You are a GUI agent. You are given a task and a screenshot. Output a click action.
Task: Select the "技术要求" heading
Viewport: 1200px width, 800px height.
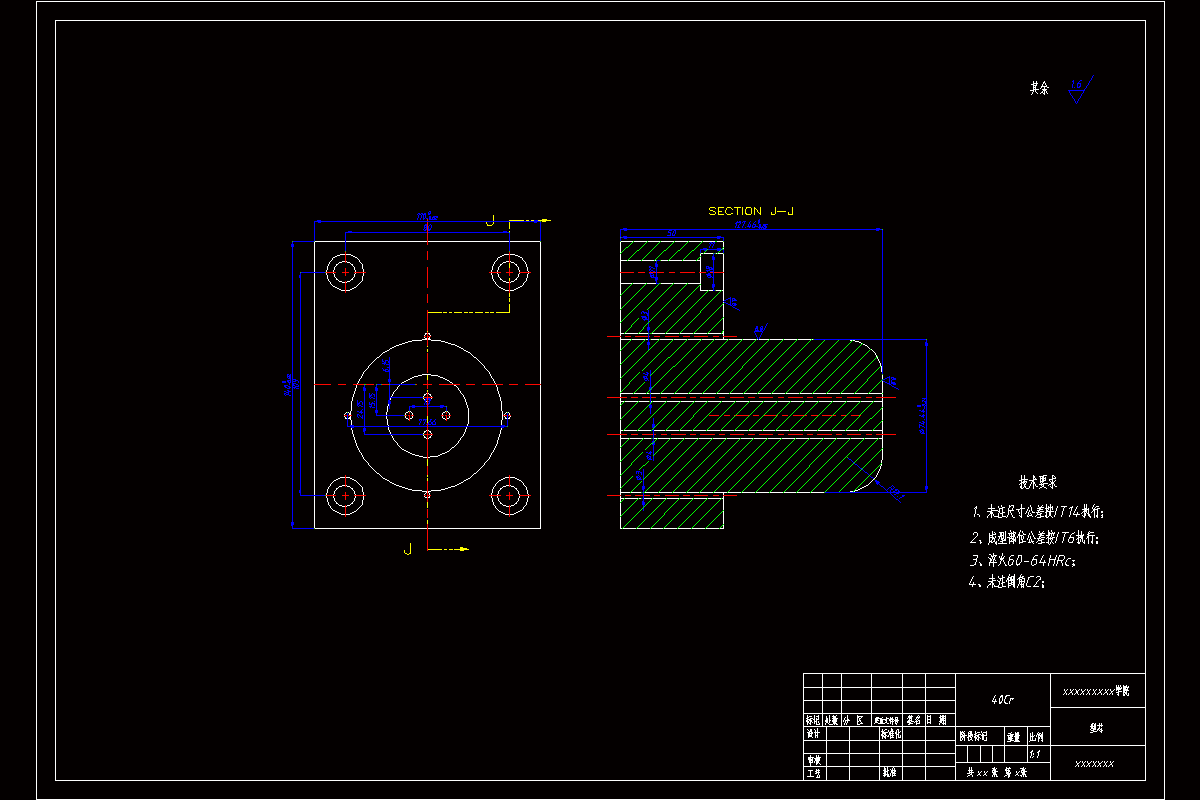(x=1039, y=482)
